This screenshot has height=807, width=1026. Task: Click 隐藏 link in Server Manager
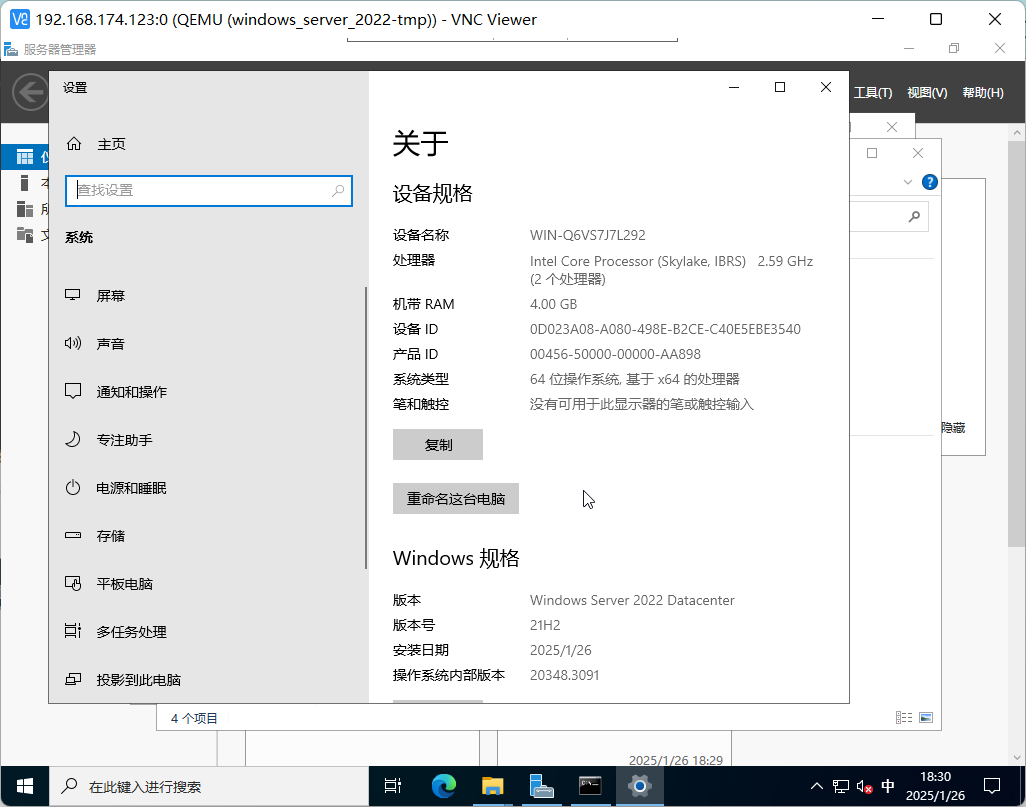pos(953,427)
